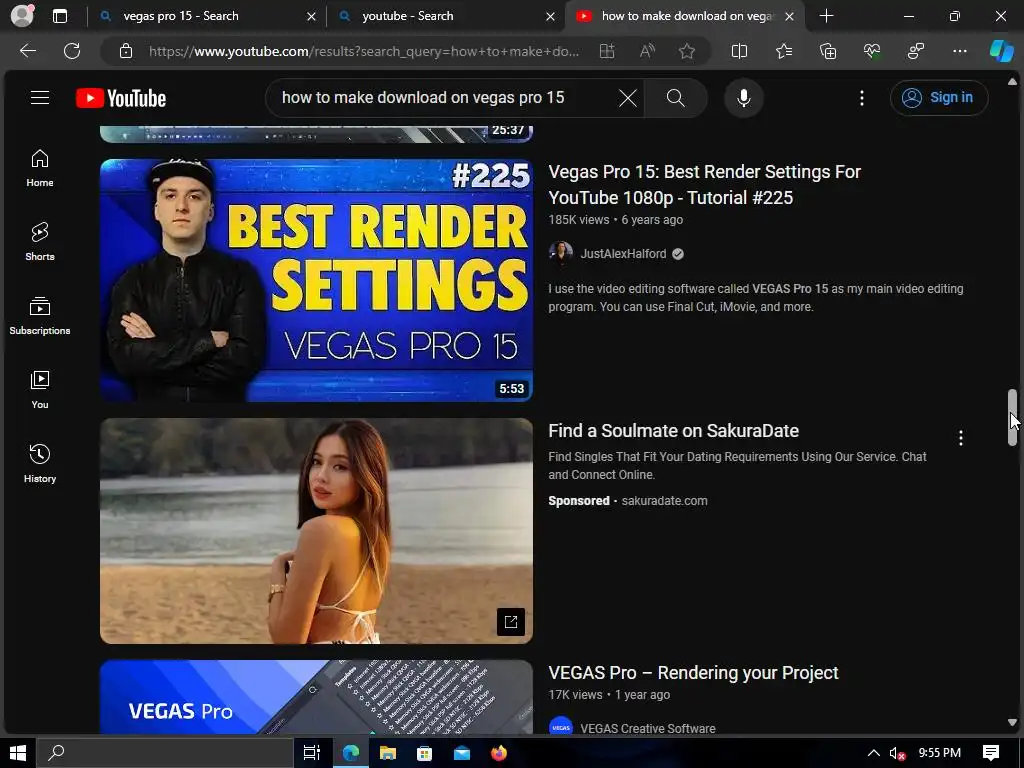Launch Firefox from taskbar
Screen dimensions: 1024x768
coord(499,753)
